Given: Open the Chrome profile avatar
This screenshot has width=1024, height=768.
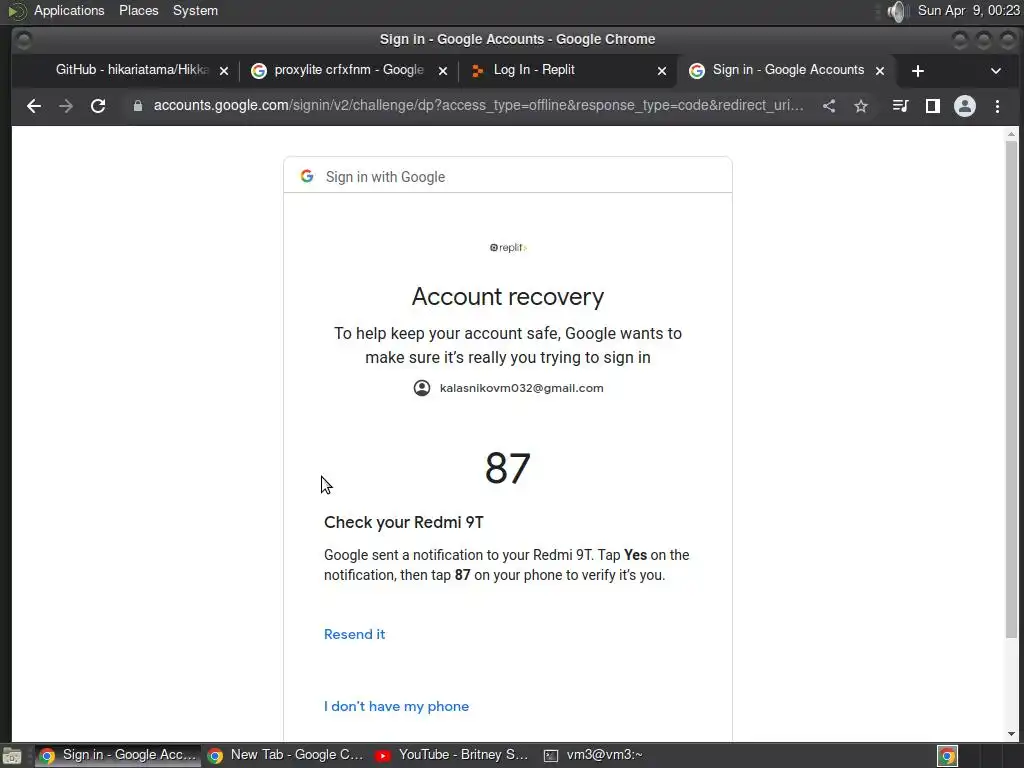Looking at the screenshot, I should coord(965,106).
